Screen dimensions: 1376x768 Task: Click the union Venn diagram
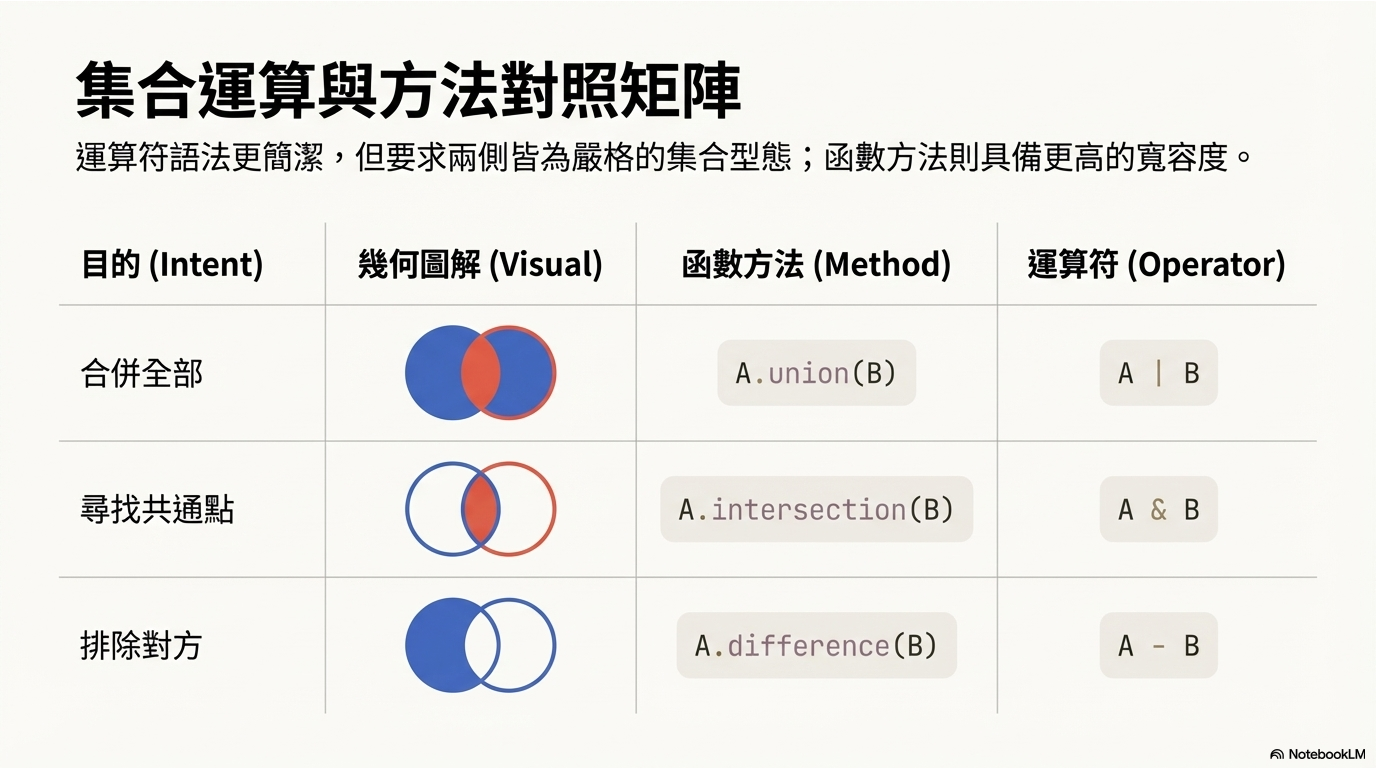click(x=480, y=373)
